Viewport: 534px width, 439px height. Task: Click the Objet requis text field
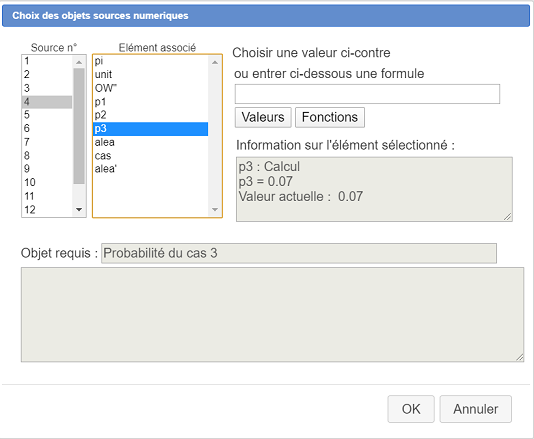click(x=299, y=253)
